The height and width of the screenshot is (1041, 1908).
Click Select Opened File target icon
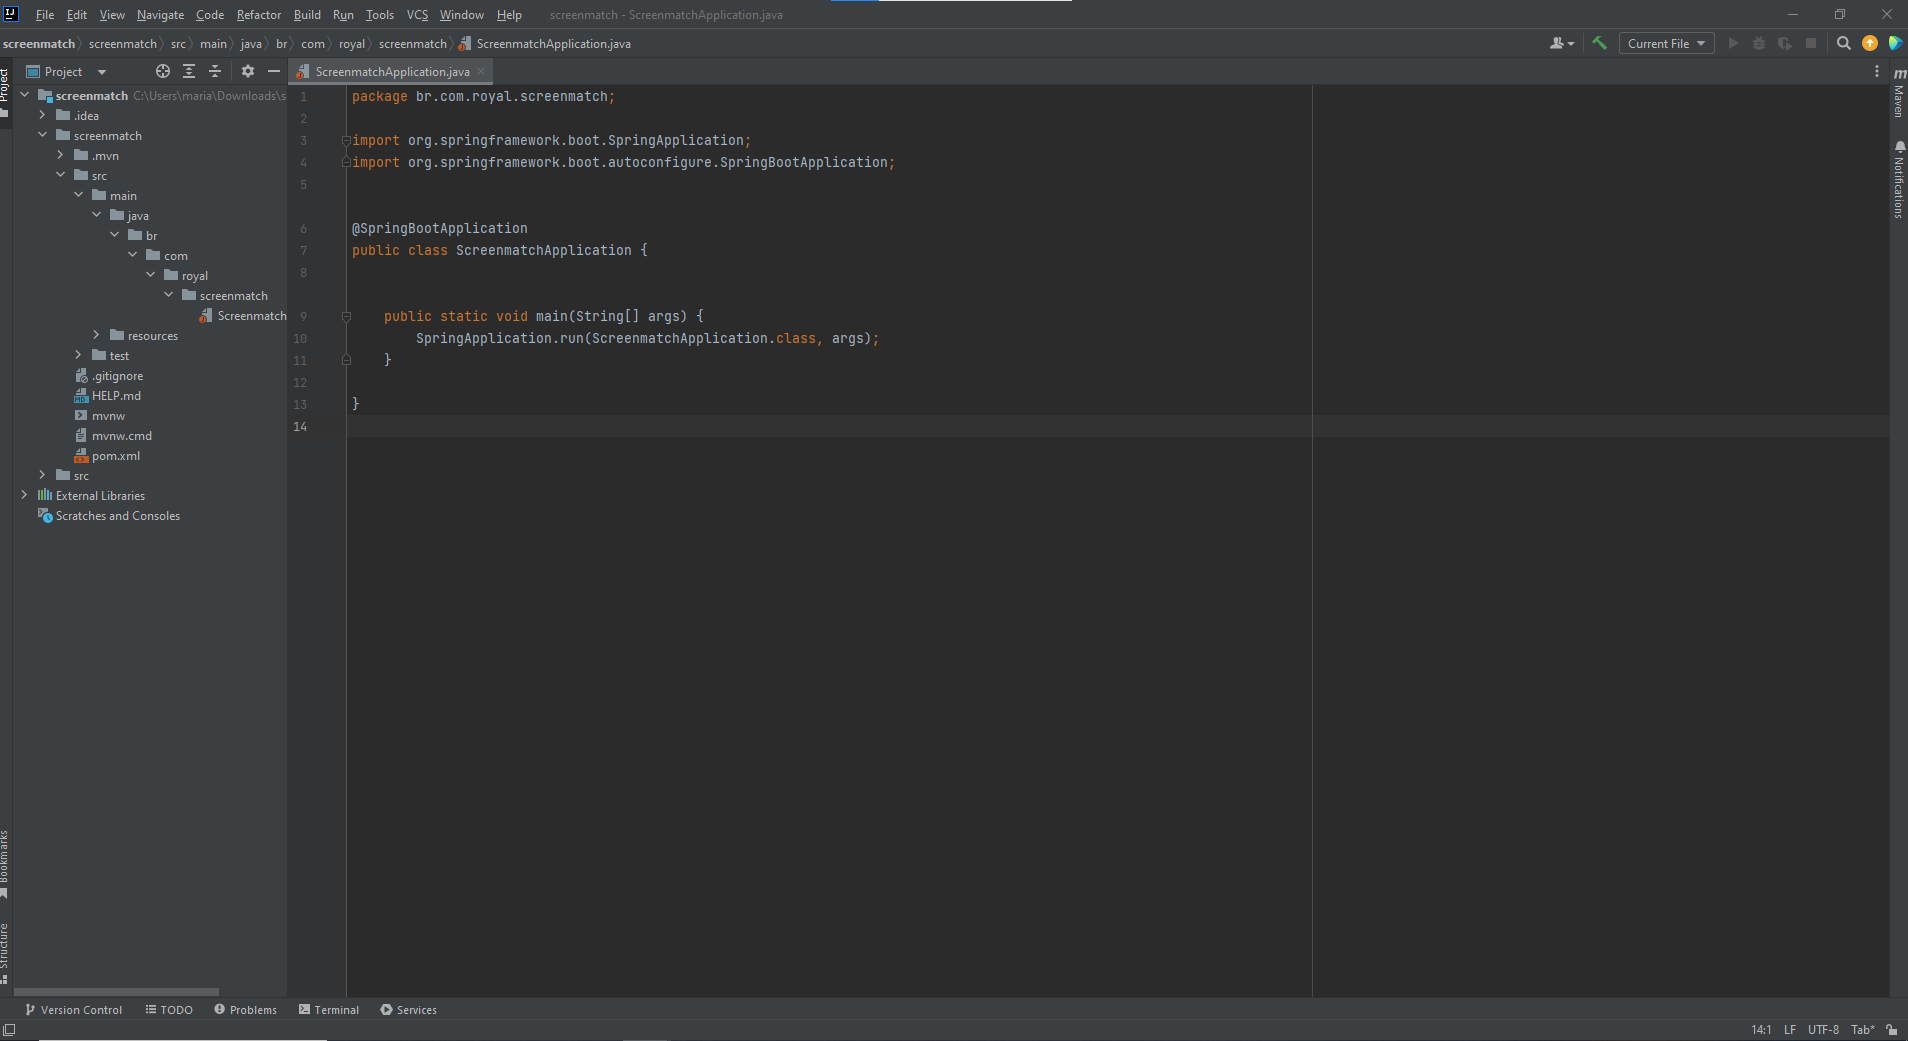coord(163,71)
